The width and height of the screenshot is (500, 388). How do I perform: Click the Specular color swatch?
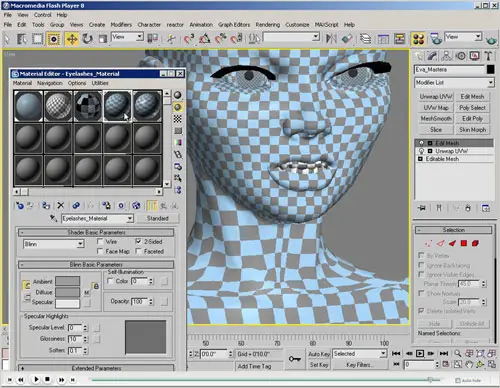(68, 303)
